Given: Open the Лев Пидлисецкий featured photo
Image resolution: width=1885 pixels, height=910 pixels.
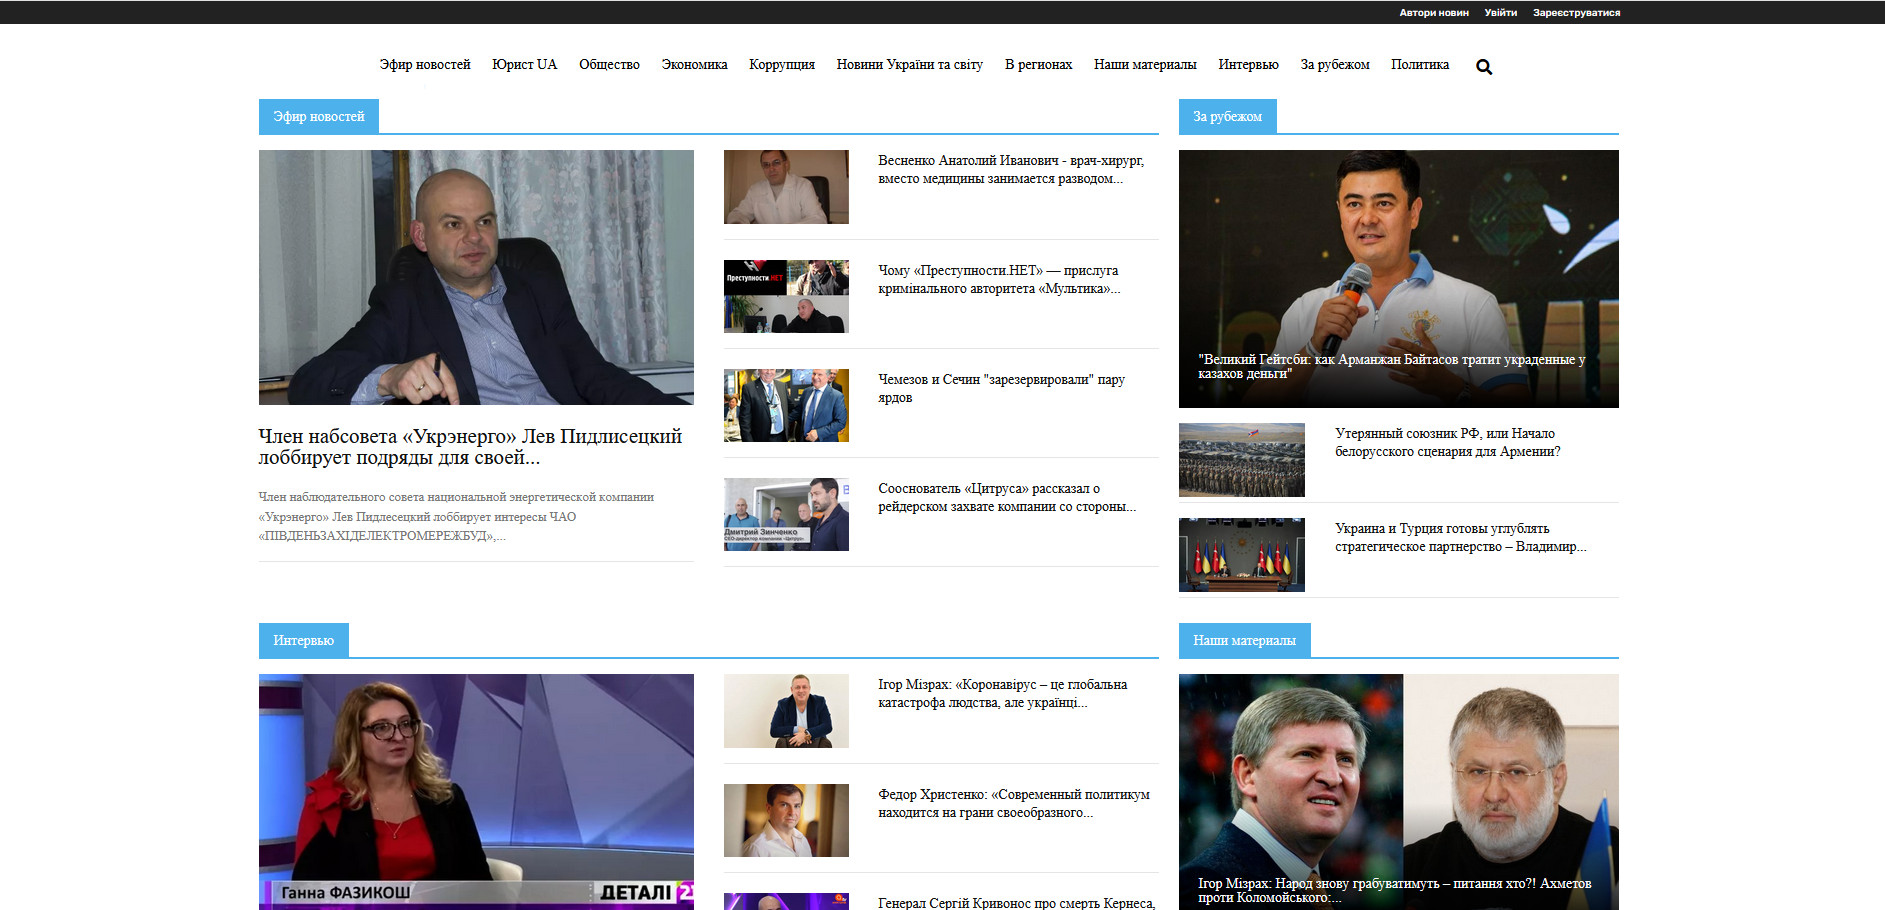Looking at the screenshot, I should click(x=476, y=277).
